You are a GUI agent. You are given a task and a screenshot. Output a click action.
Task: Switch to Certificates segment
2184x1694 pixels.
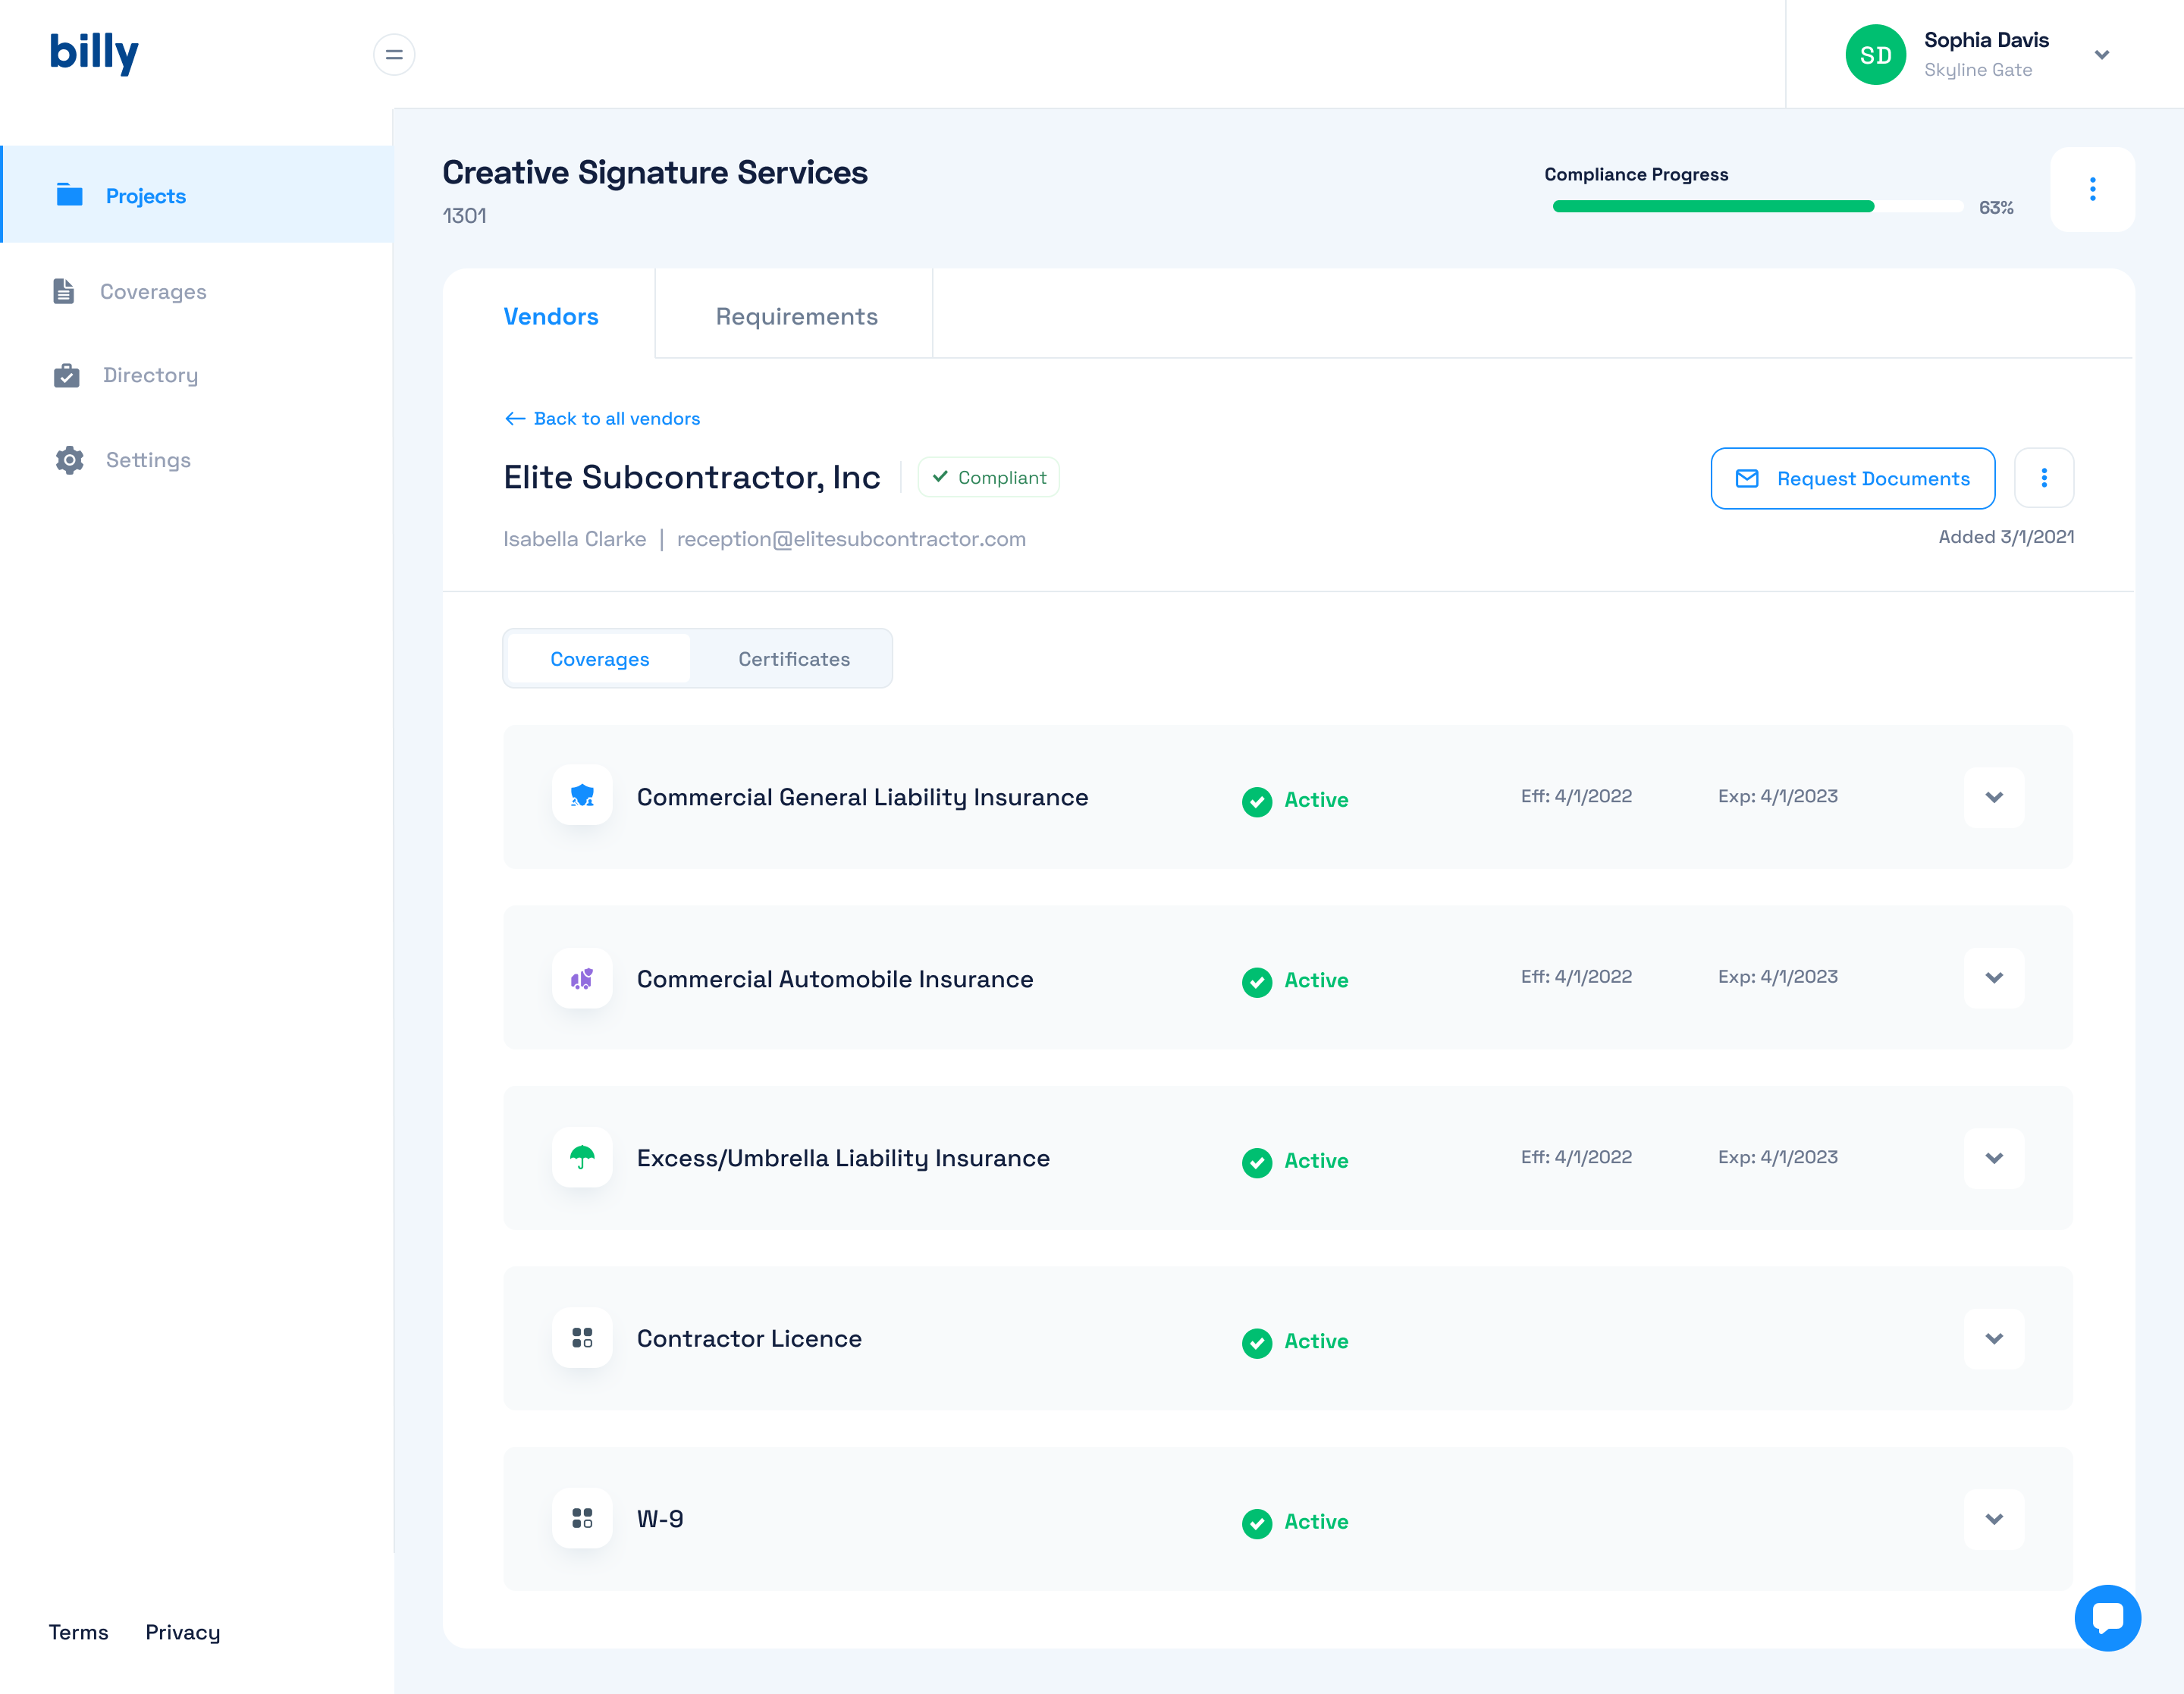tap(793, 659)
